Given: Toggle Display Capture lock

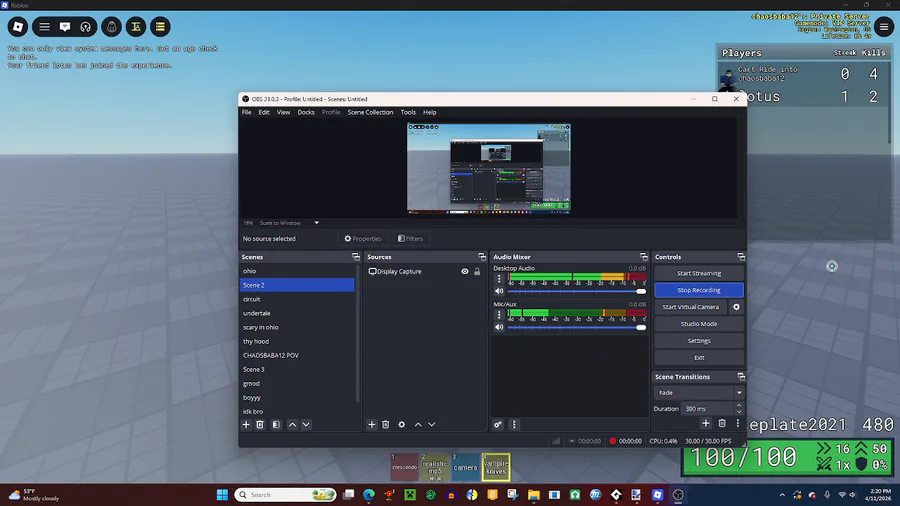Looking at the screenshot, I should coord(477,271).
